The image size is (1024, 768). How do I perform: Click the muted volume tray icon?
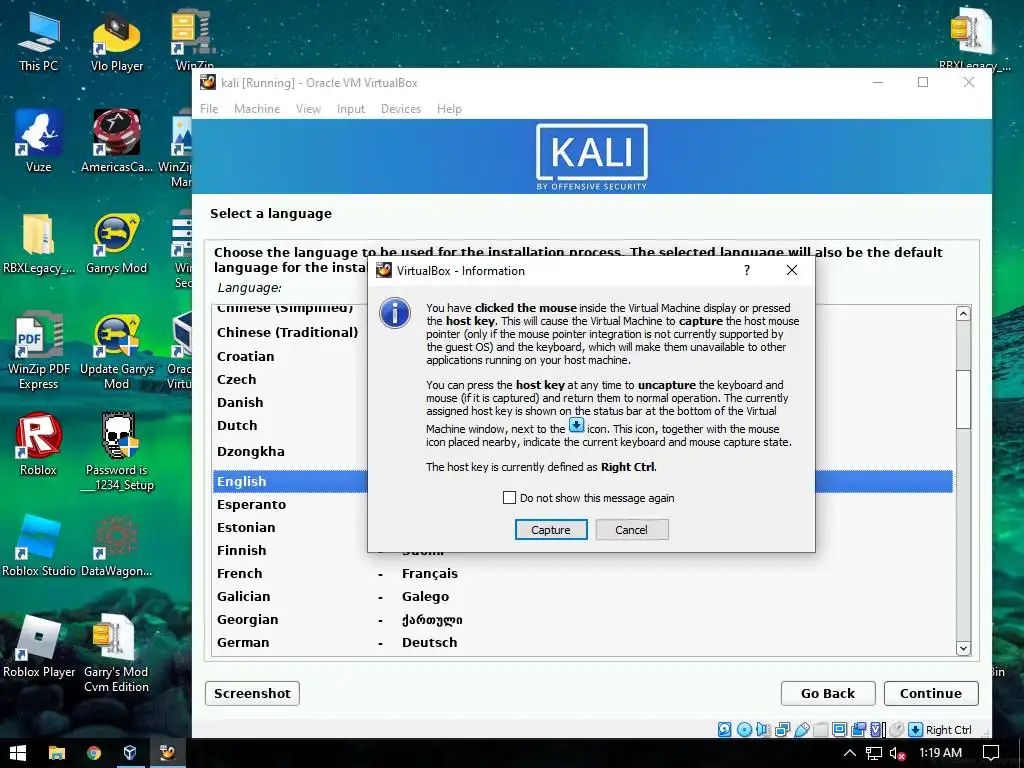tap(898, 754)
